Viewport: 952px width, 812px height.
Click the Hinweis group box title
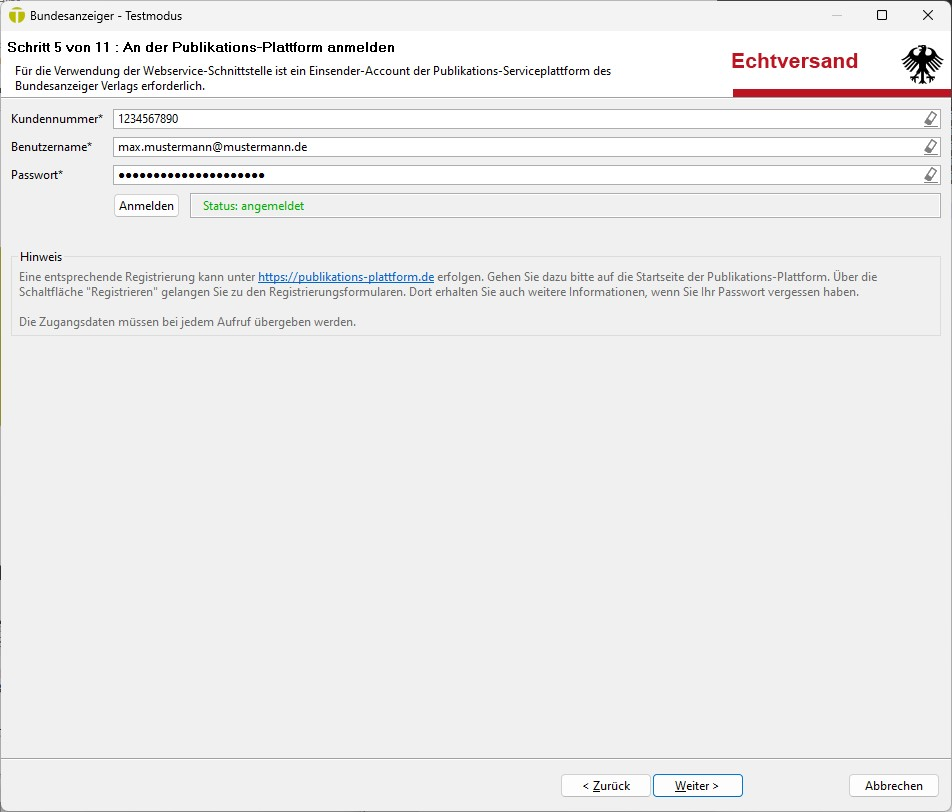41,257
